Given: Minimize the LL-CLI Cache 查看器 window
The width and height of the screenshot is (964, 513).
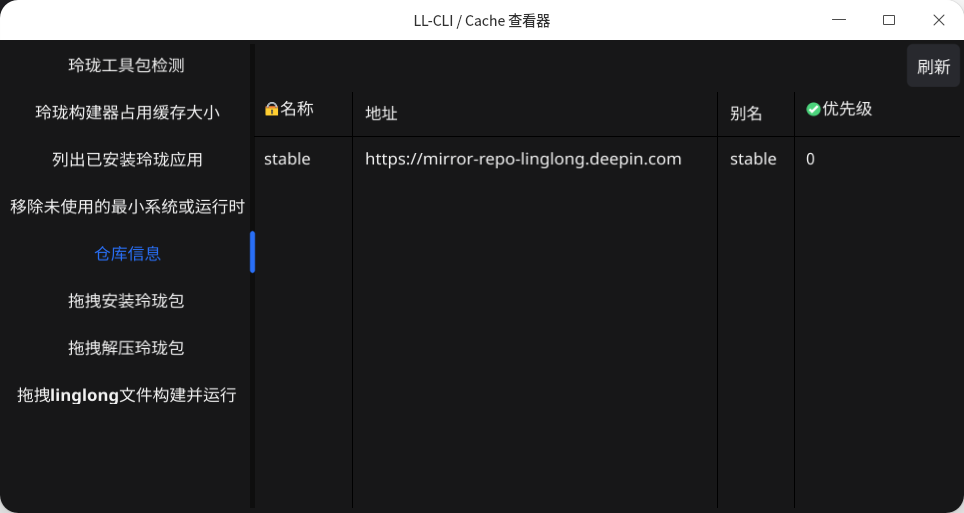Looking at the screenshot, I should tap(839, 20).
